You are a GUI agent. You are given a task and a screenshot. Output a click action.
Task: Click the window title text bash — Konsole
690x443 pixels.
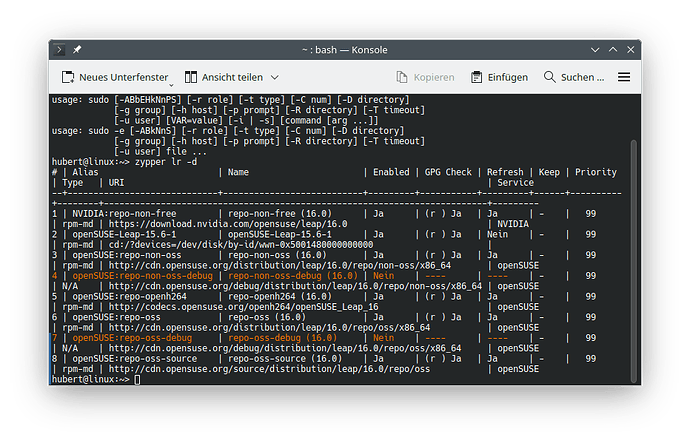[x=344, y=49]
